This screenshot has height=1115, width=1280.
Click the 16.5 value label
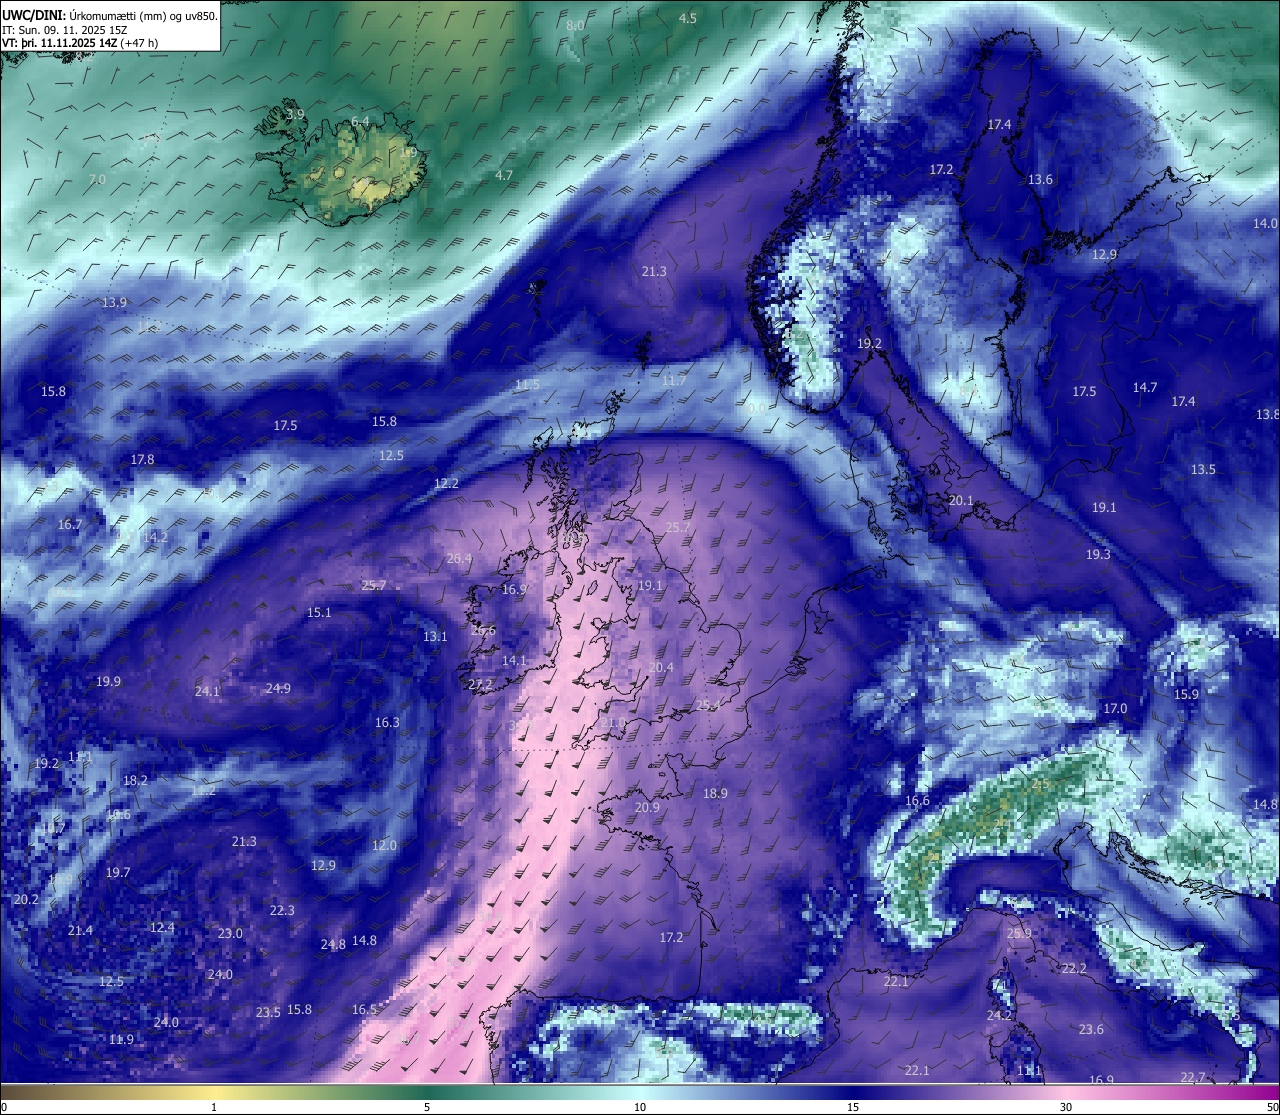364,1009
